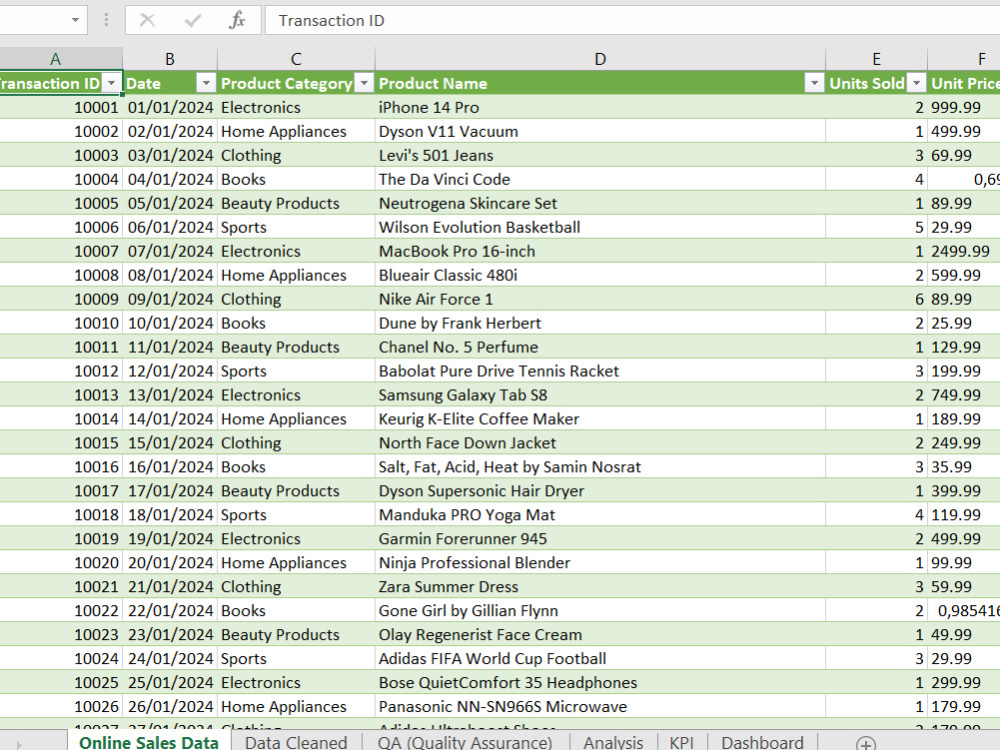Click Samsung Galaxy Tab S8 cell
Screen dimensions: 1000x750
(600, 395)
